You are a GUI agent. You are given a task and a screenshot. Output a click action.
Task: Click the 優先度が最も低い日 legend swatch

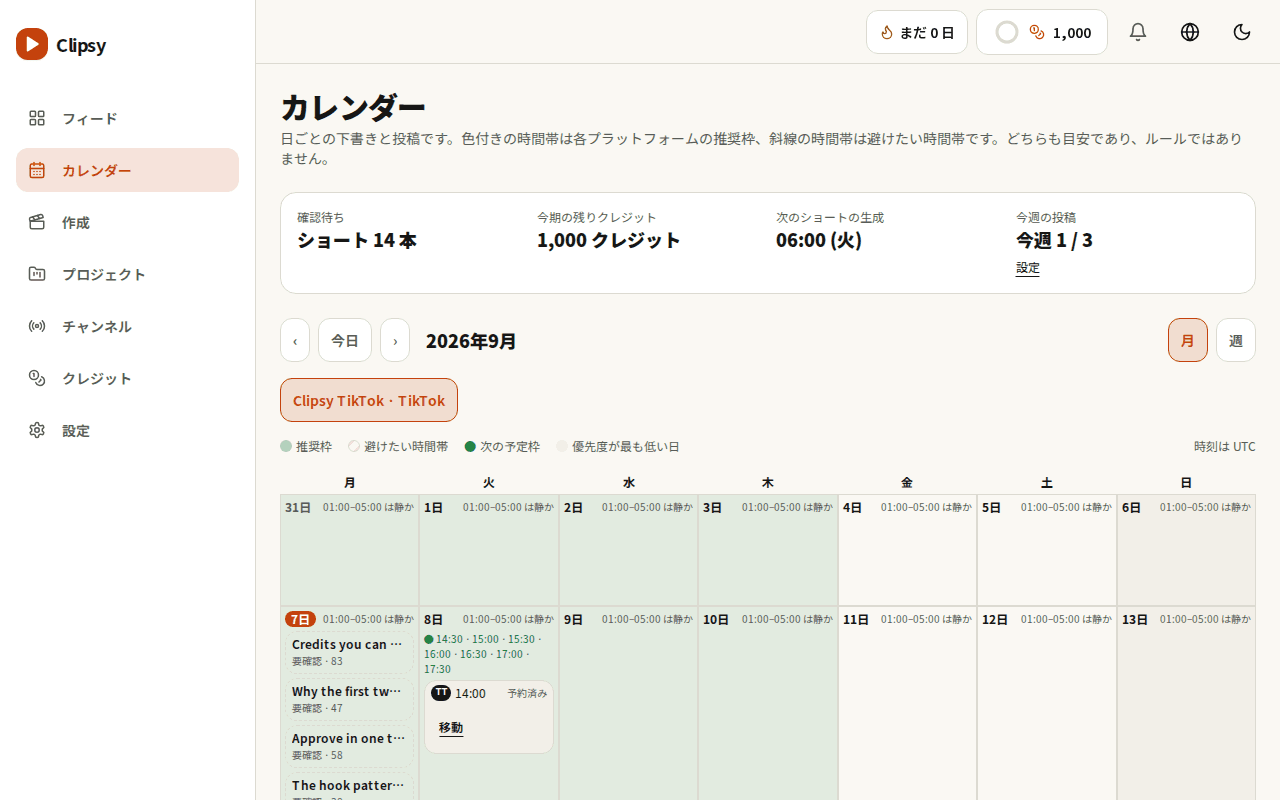[562, 447]
